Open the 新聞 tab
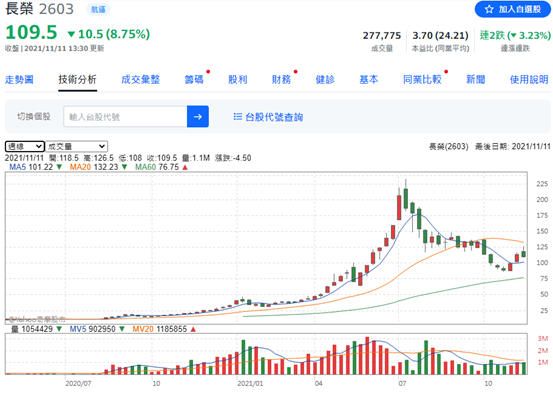 click(475, 80)
